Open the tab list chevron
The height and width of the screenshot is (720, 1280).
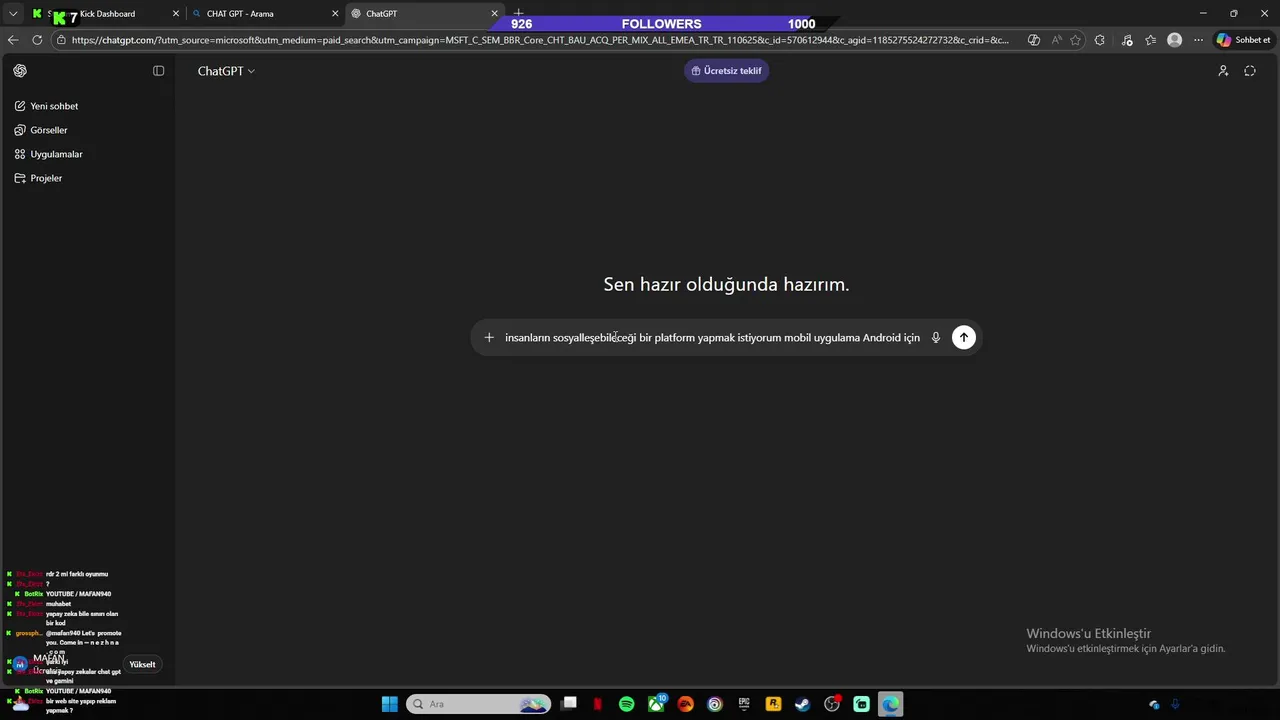[x=13, y=14]
